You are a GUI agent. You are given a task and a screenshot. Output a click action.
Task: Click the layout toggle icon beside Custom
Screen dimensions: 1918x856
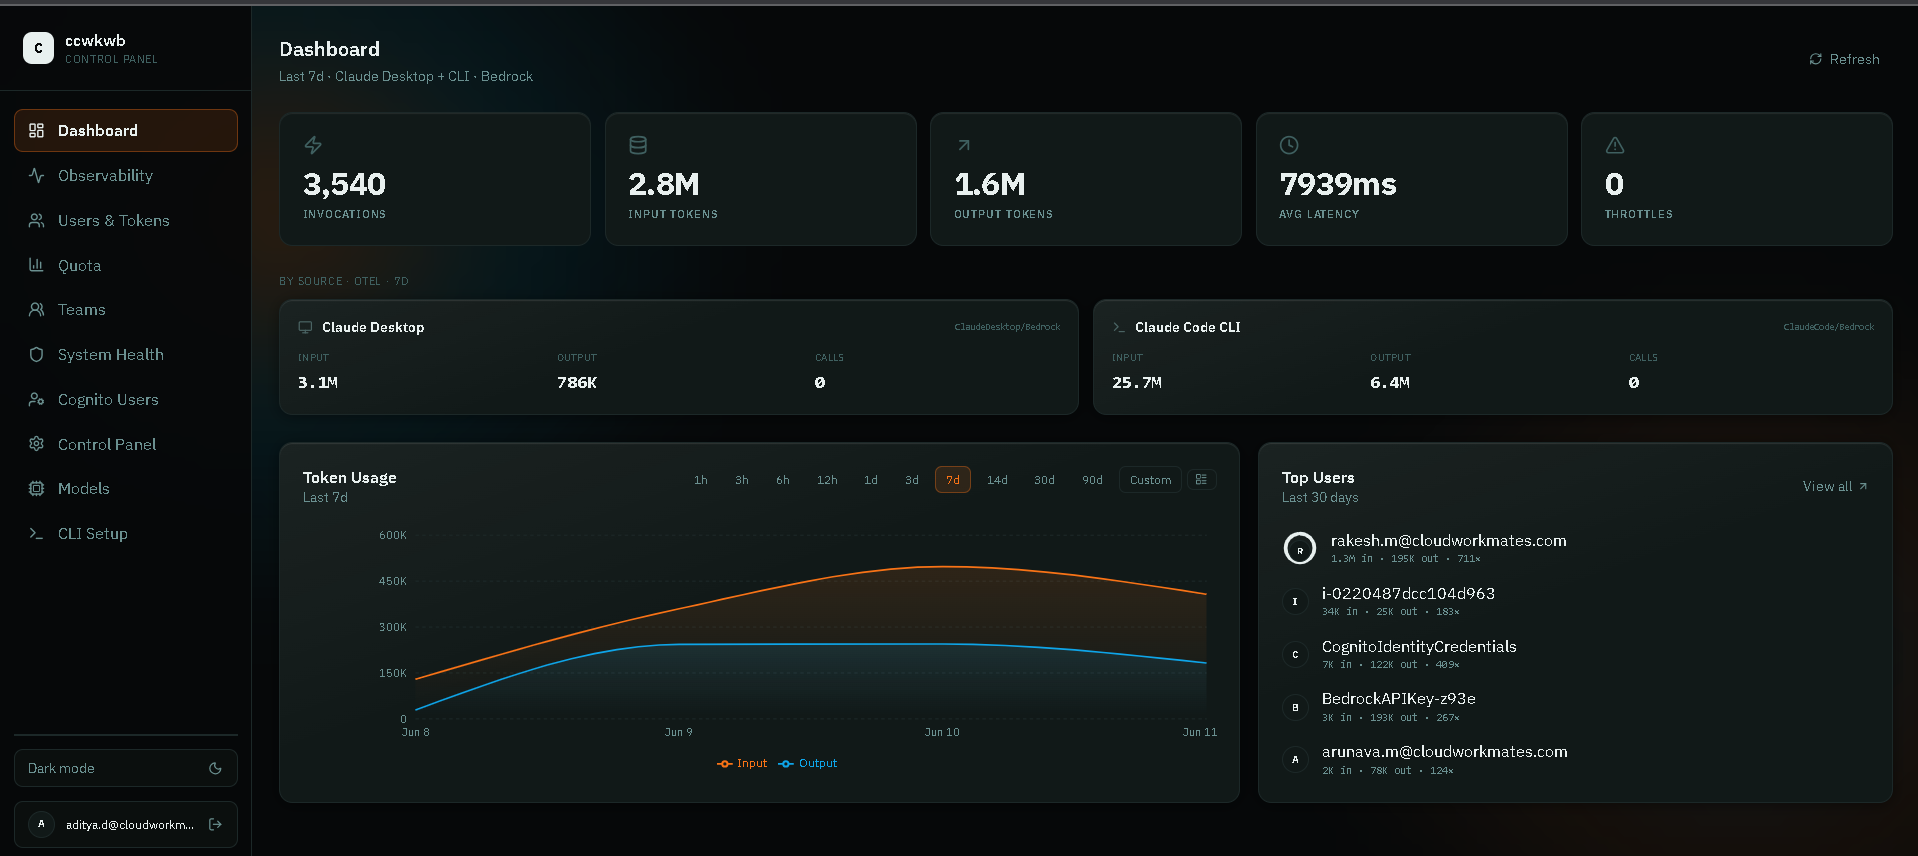(x=1201, y=480)
